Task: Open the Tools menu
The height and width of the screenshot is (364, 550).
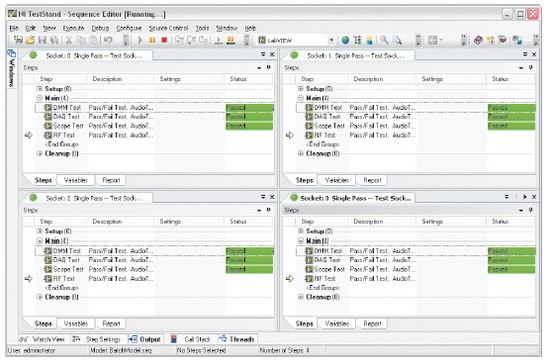Action: [202, 28]
